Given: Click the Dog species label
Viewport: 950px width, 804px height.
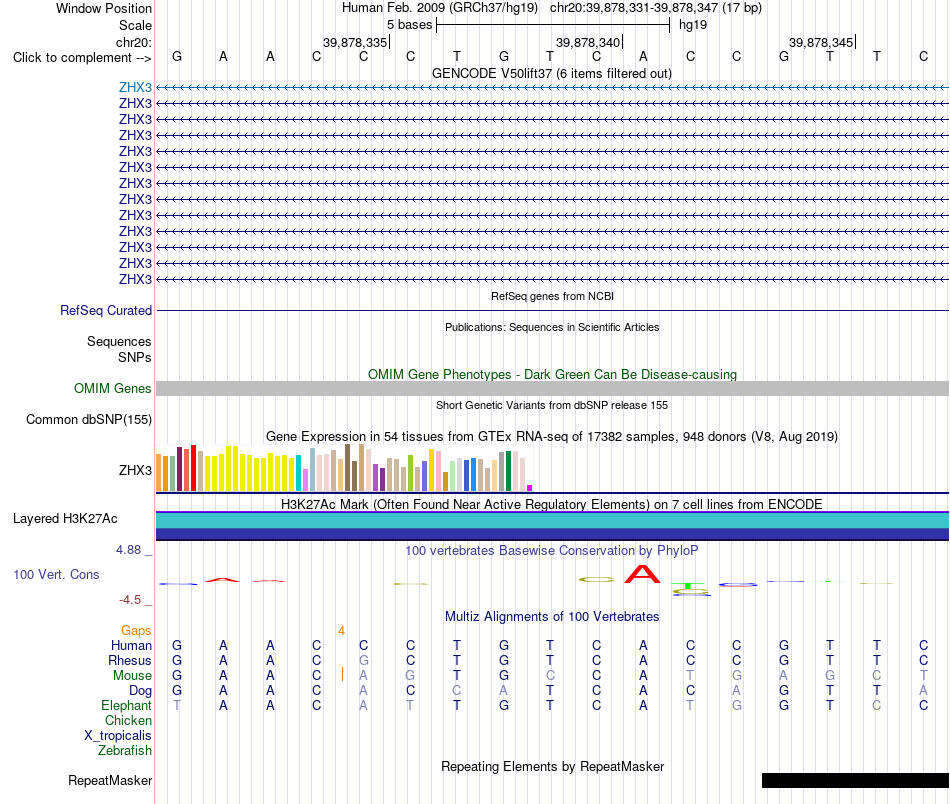Looking at the screenshot, I should (x=140, y=691).
